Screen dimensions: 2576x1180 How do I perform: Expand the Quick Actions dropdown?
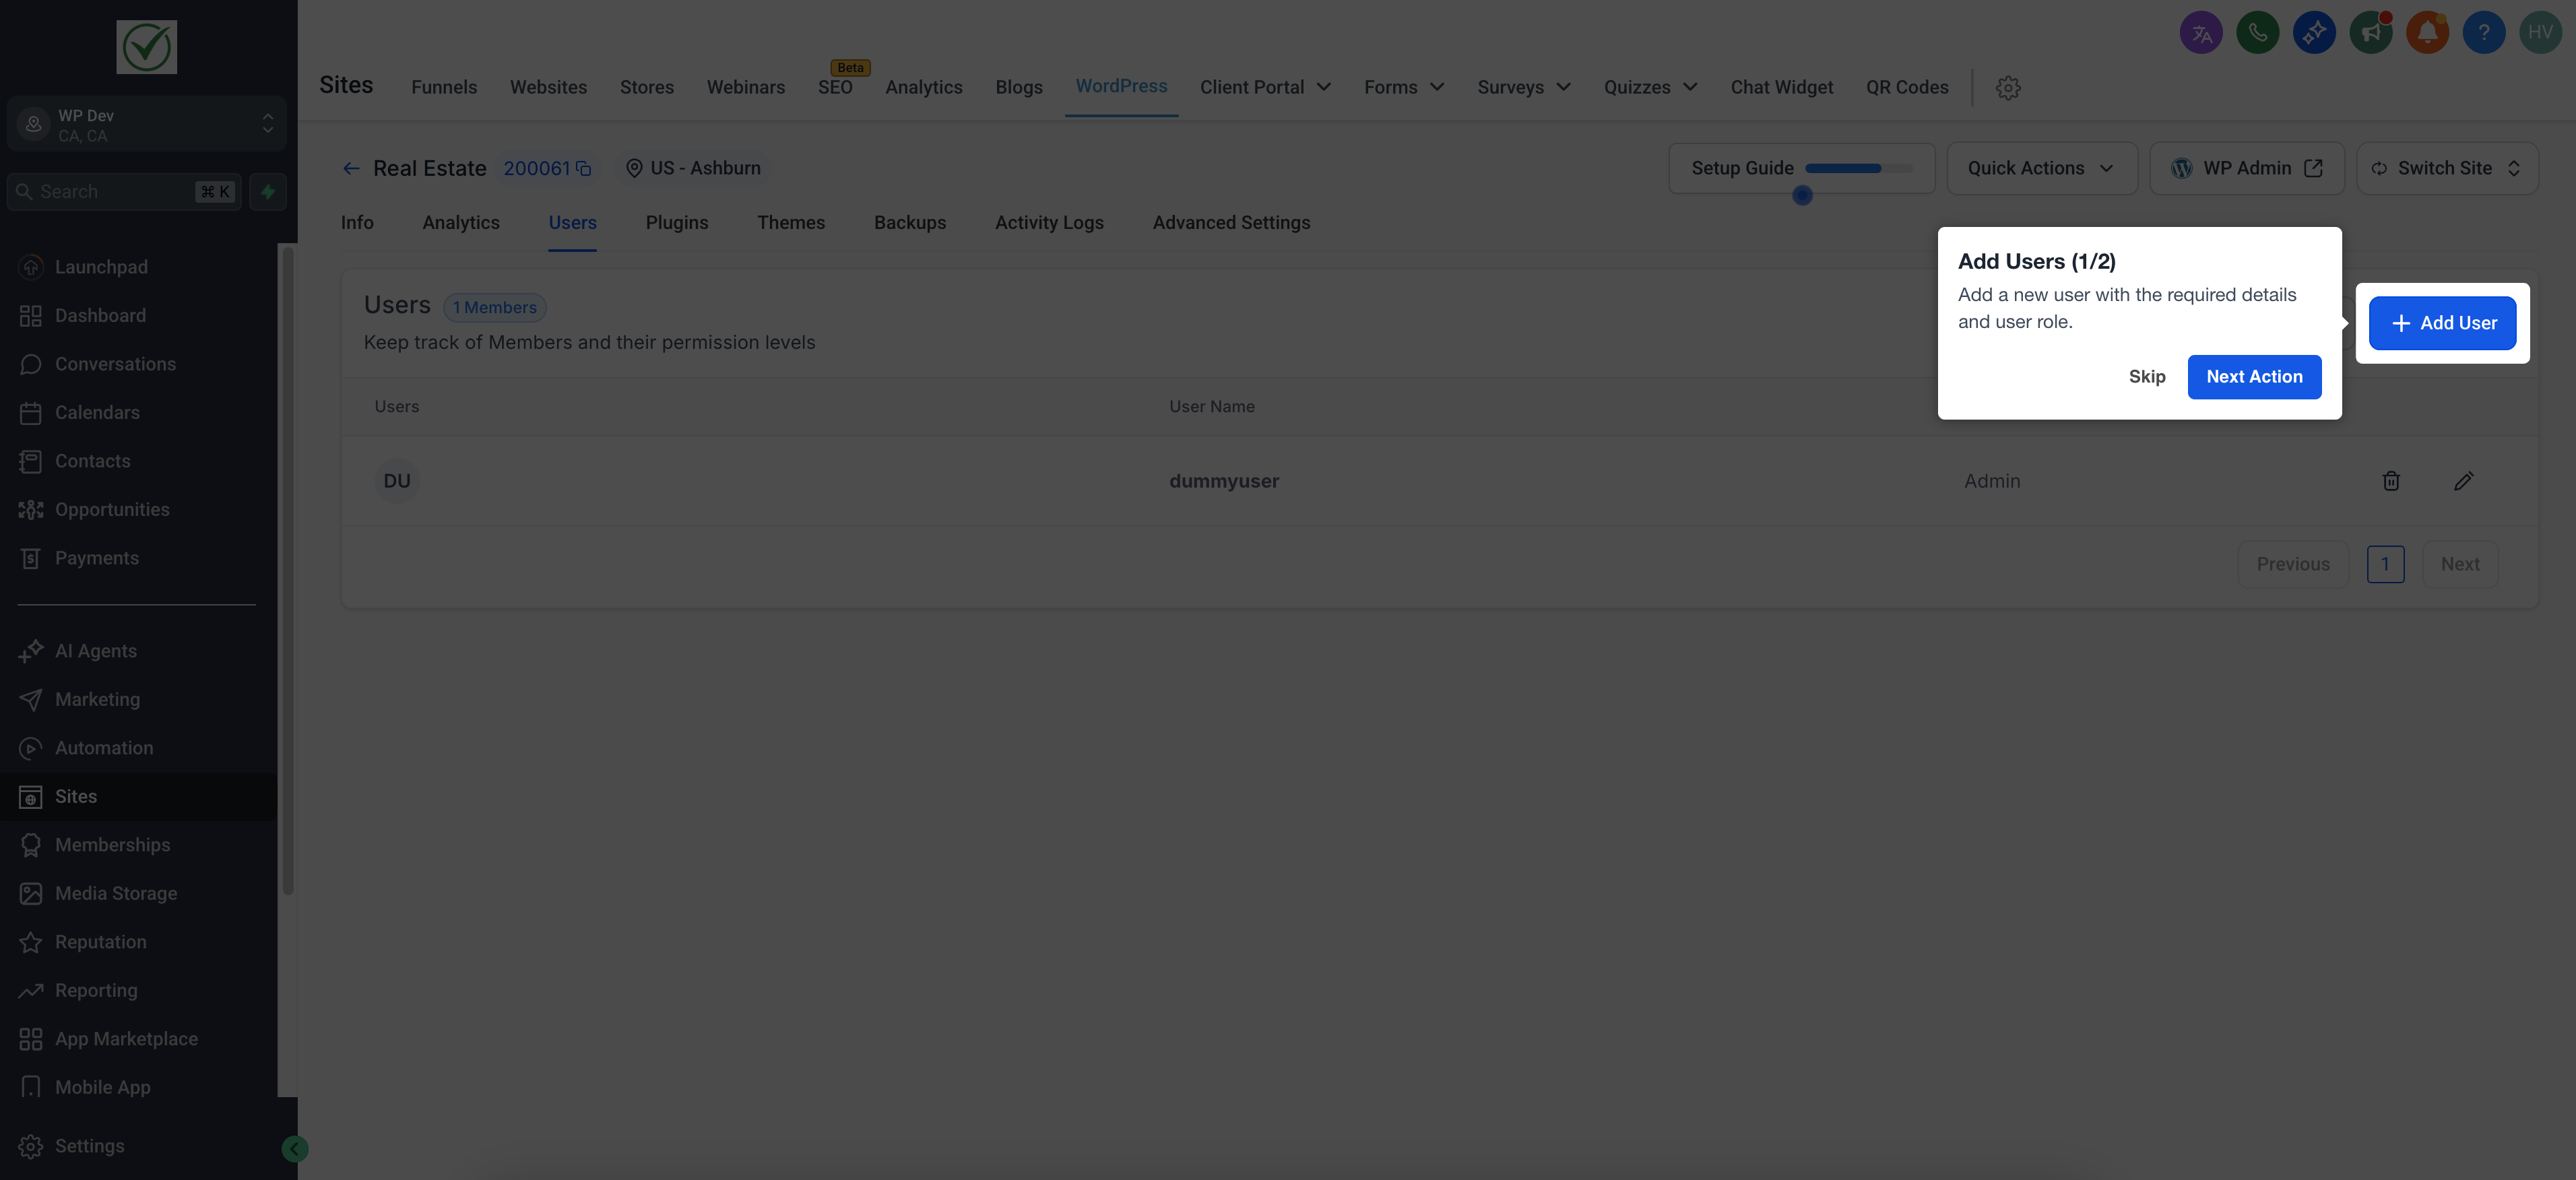(x=2041, y=169)
